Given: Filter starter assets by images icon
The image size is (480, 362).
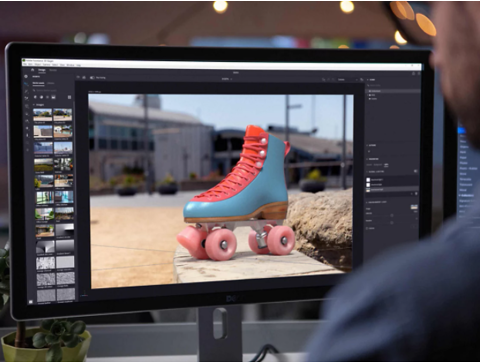Looking at the screenshot, I should pyautogui.click(x=53, y=97).
